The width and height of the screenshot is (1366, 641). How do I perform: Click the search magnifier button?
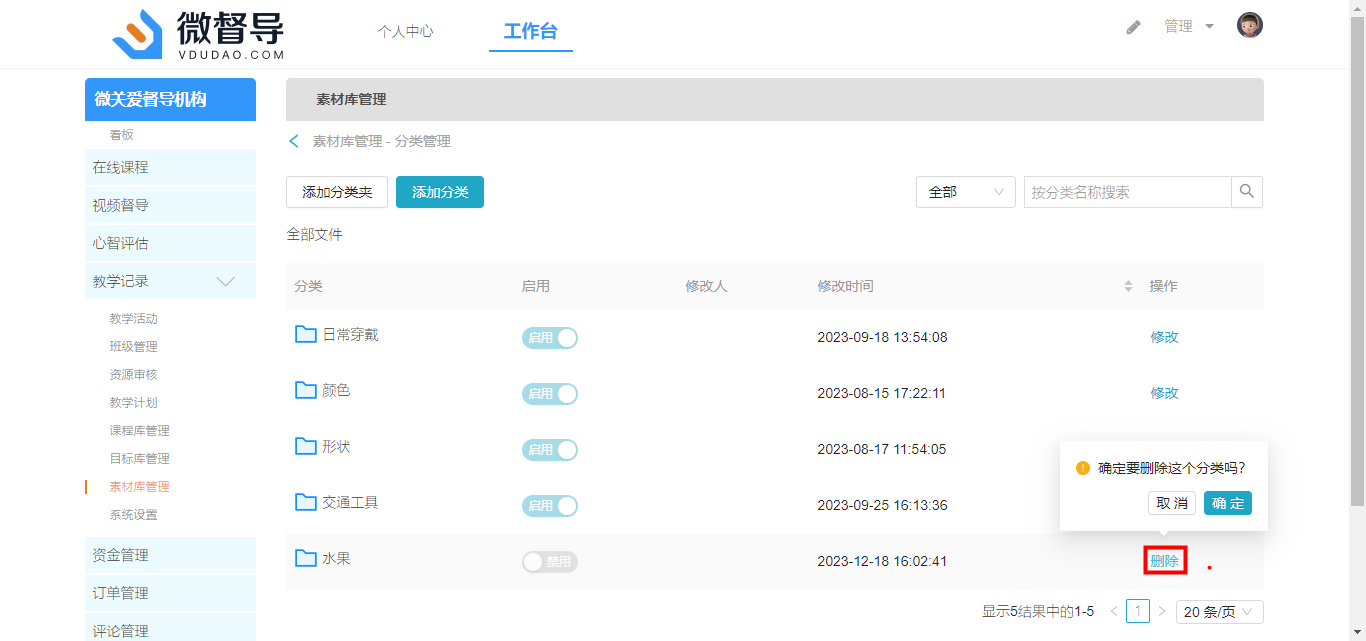[x=1246, y=192]
